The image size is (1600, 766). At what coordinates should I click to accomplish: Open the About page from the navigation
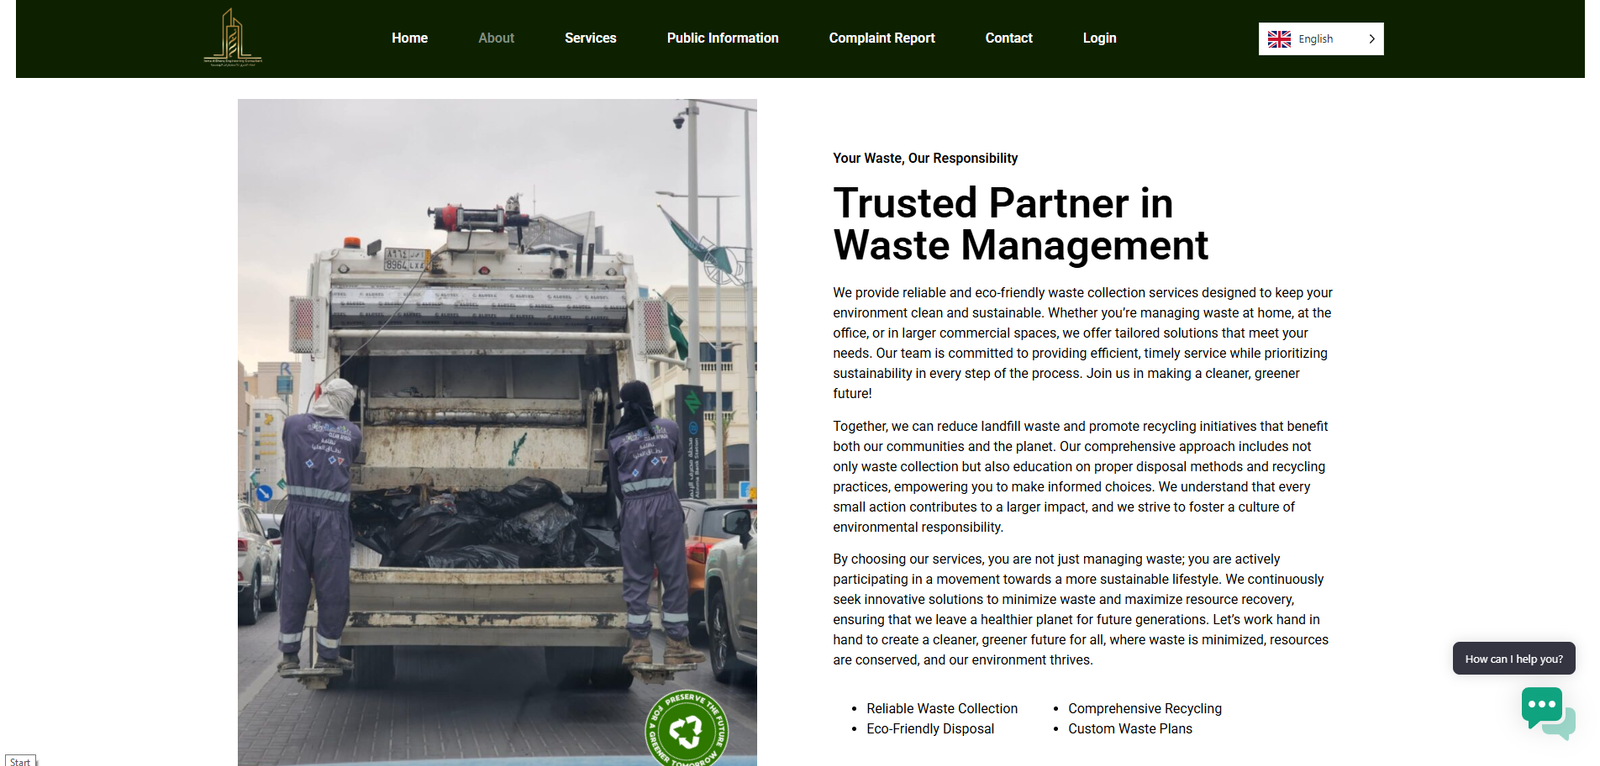[x=496, y=38]
